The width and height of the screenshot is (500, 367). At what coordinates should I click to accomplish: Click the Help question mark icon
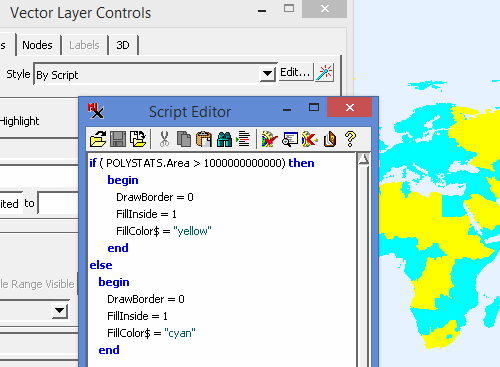click(x=350, y=139)
